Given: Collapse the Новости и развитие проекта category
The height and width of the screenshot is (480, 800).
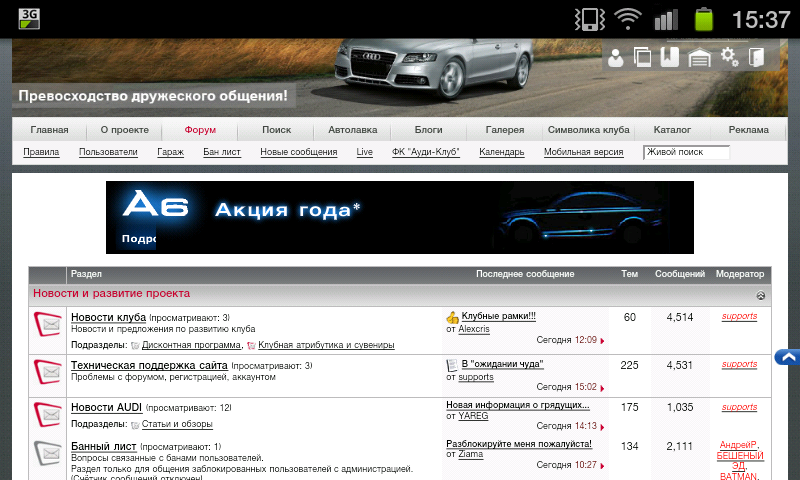Looking at the screenshot, I should [760, 295].
